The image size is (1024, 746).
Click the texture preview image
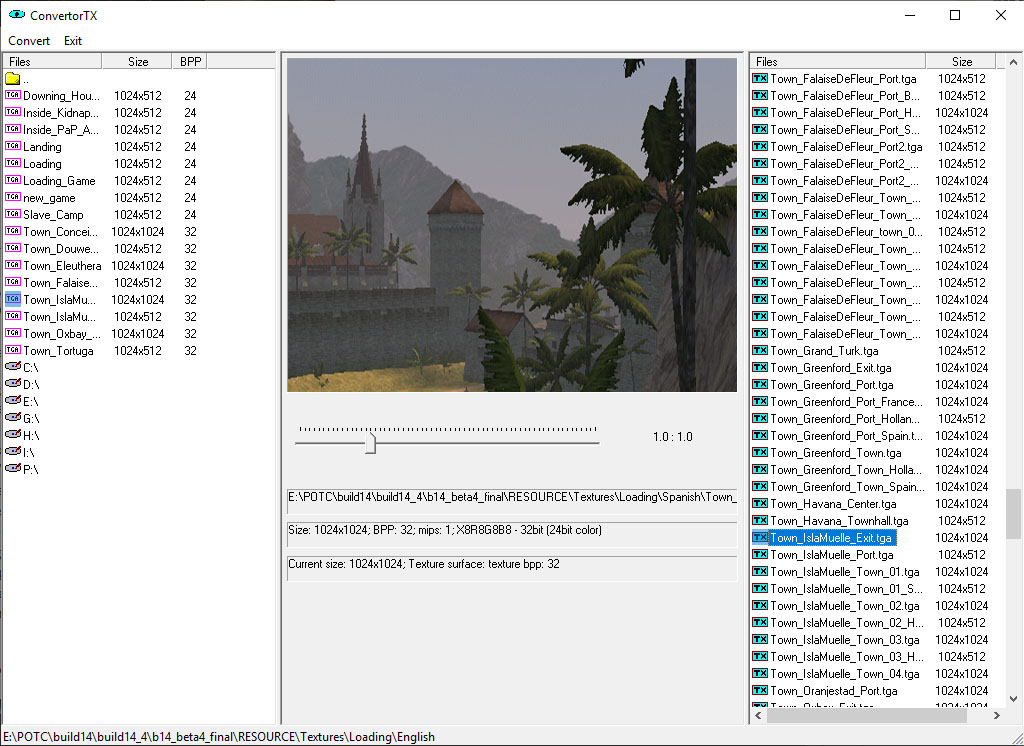(x=512, y=225)
